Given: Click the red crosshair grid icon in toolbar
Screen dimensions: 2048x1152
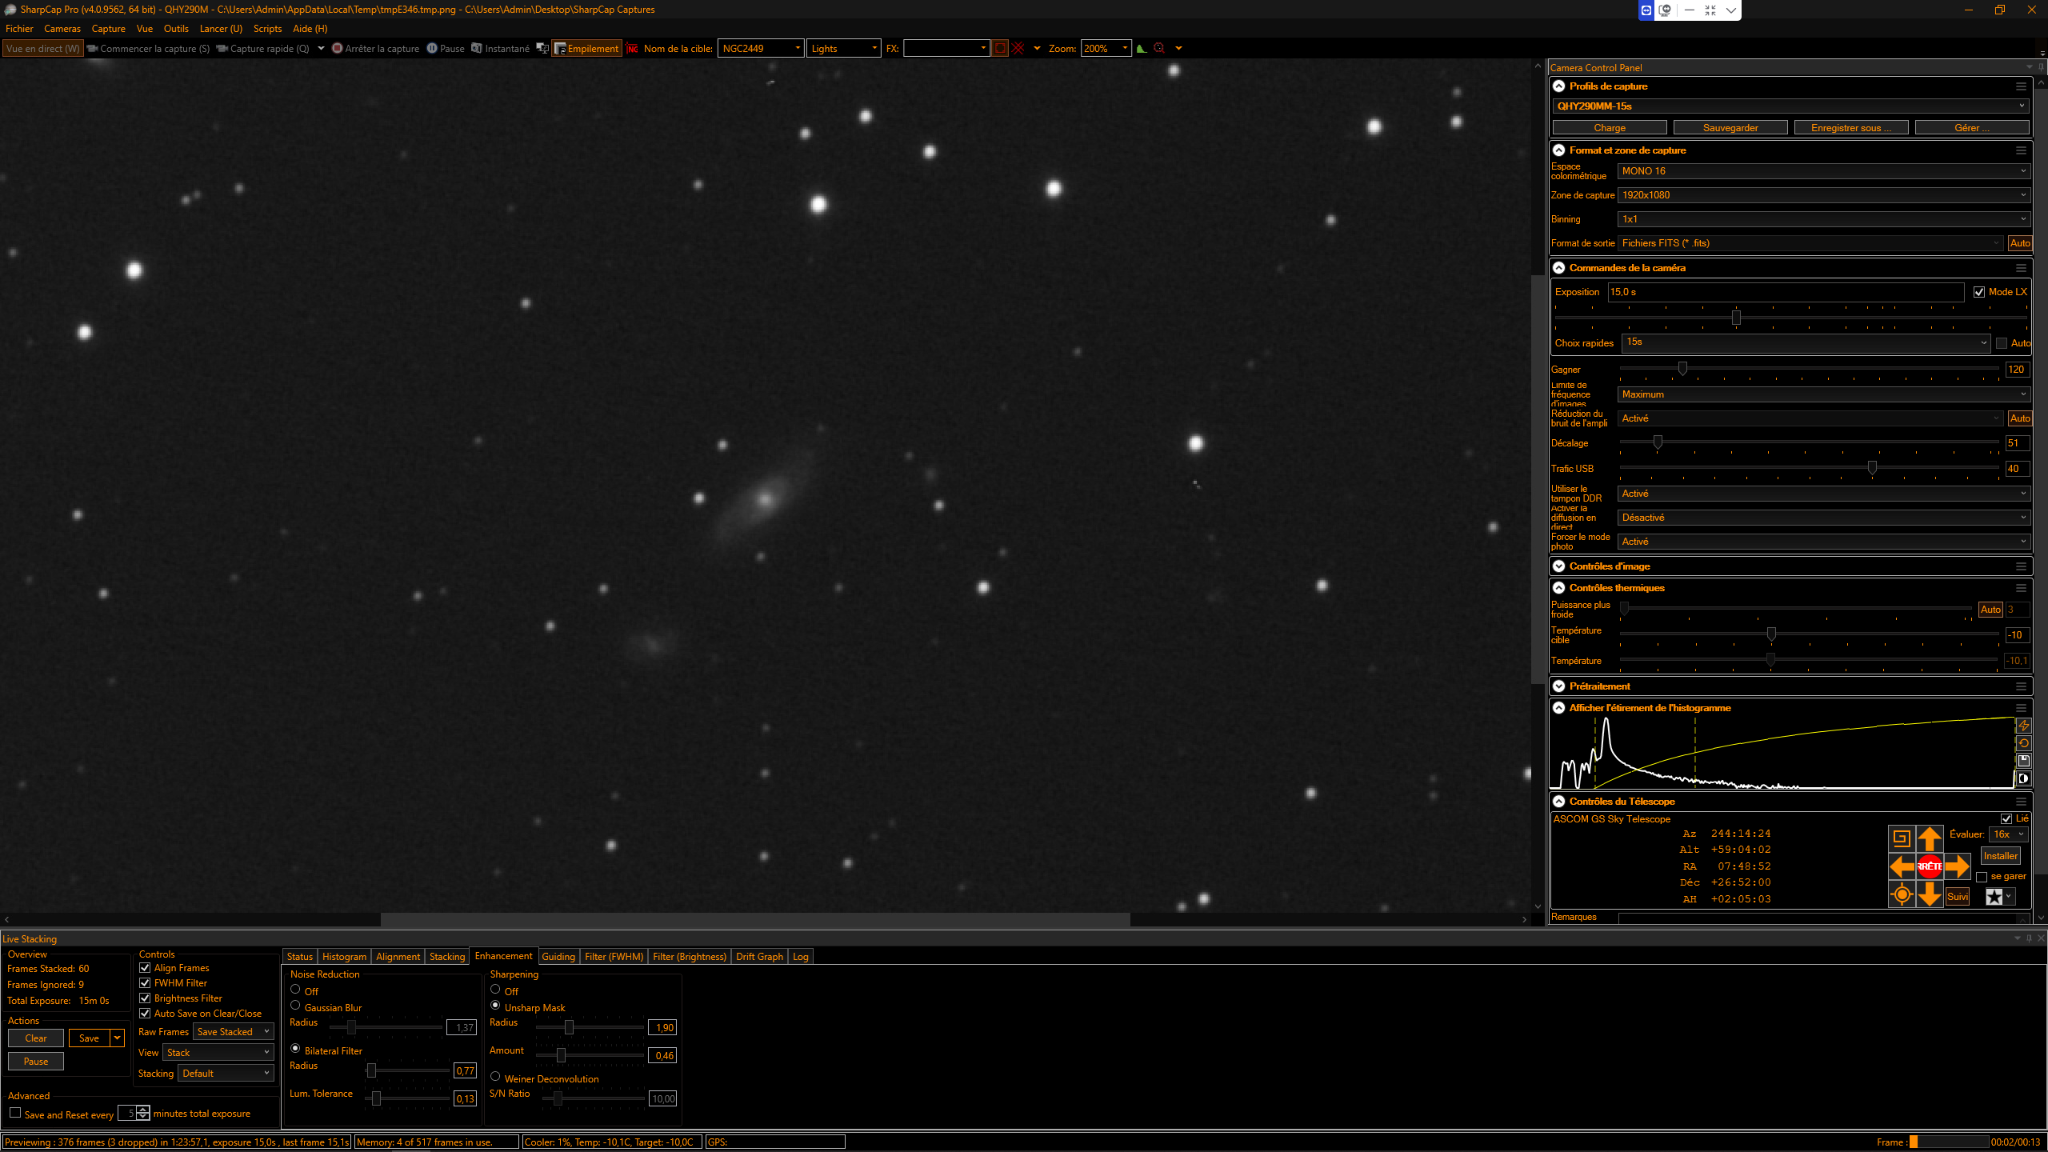Looking at the screenshot, I should (x=1018, y=48).
